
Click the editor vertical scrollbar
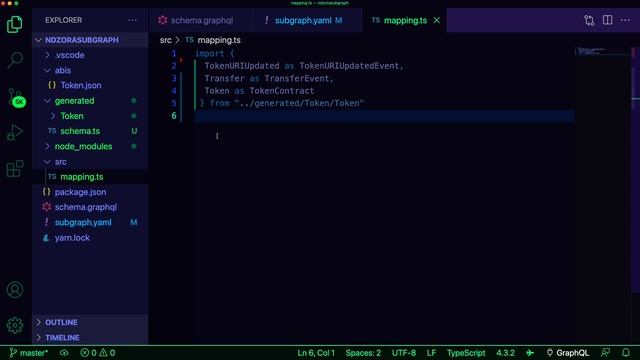[x=636, y=169]
